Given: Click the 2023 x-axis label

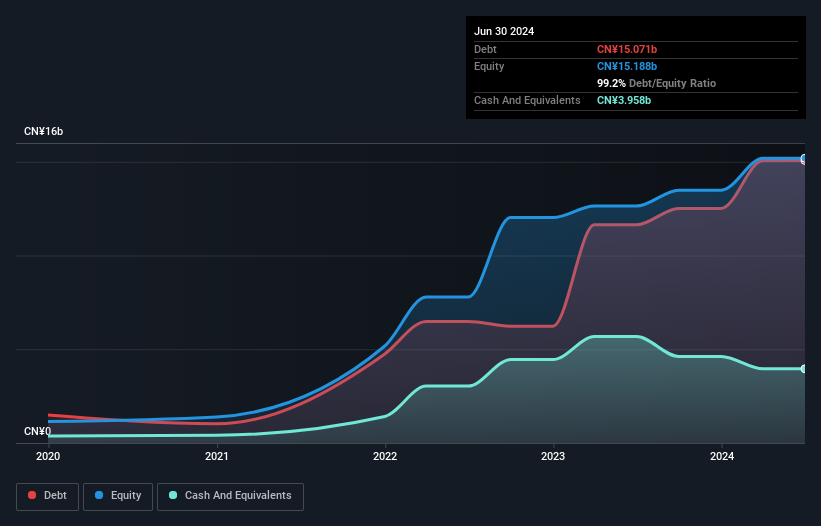Looking at the screenshot, I should (553, 456).
